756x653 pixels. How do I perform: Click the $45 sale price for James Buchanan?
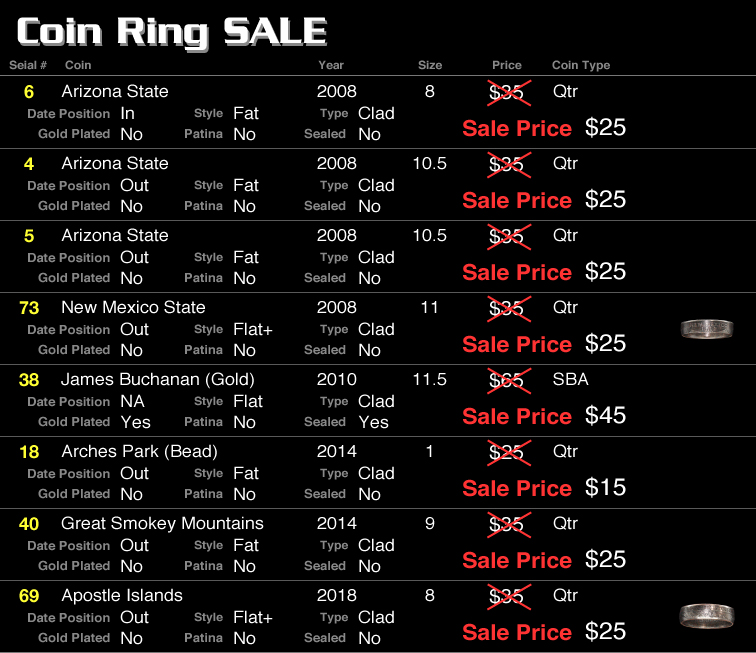(x=606, y=415)
